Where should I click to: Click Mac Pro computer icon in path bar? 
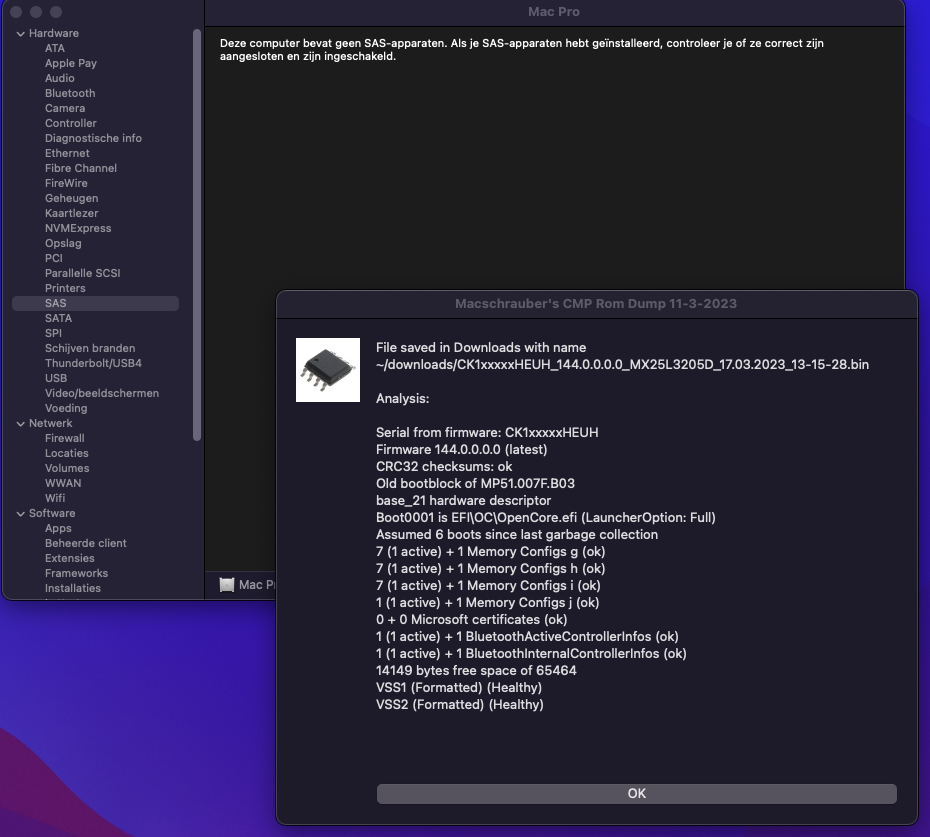227,585
